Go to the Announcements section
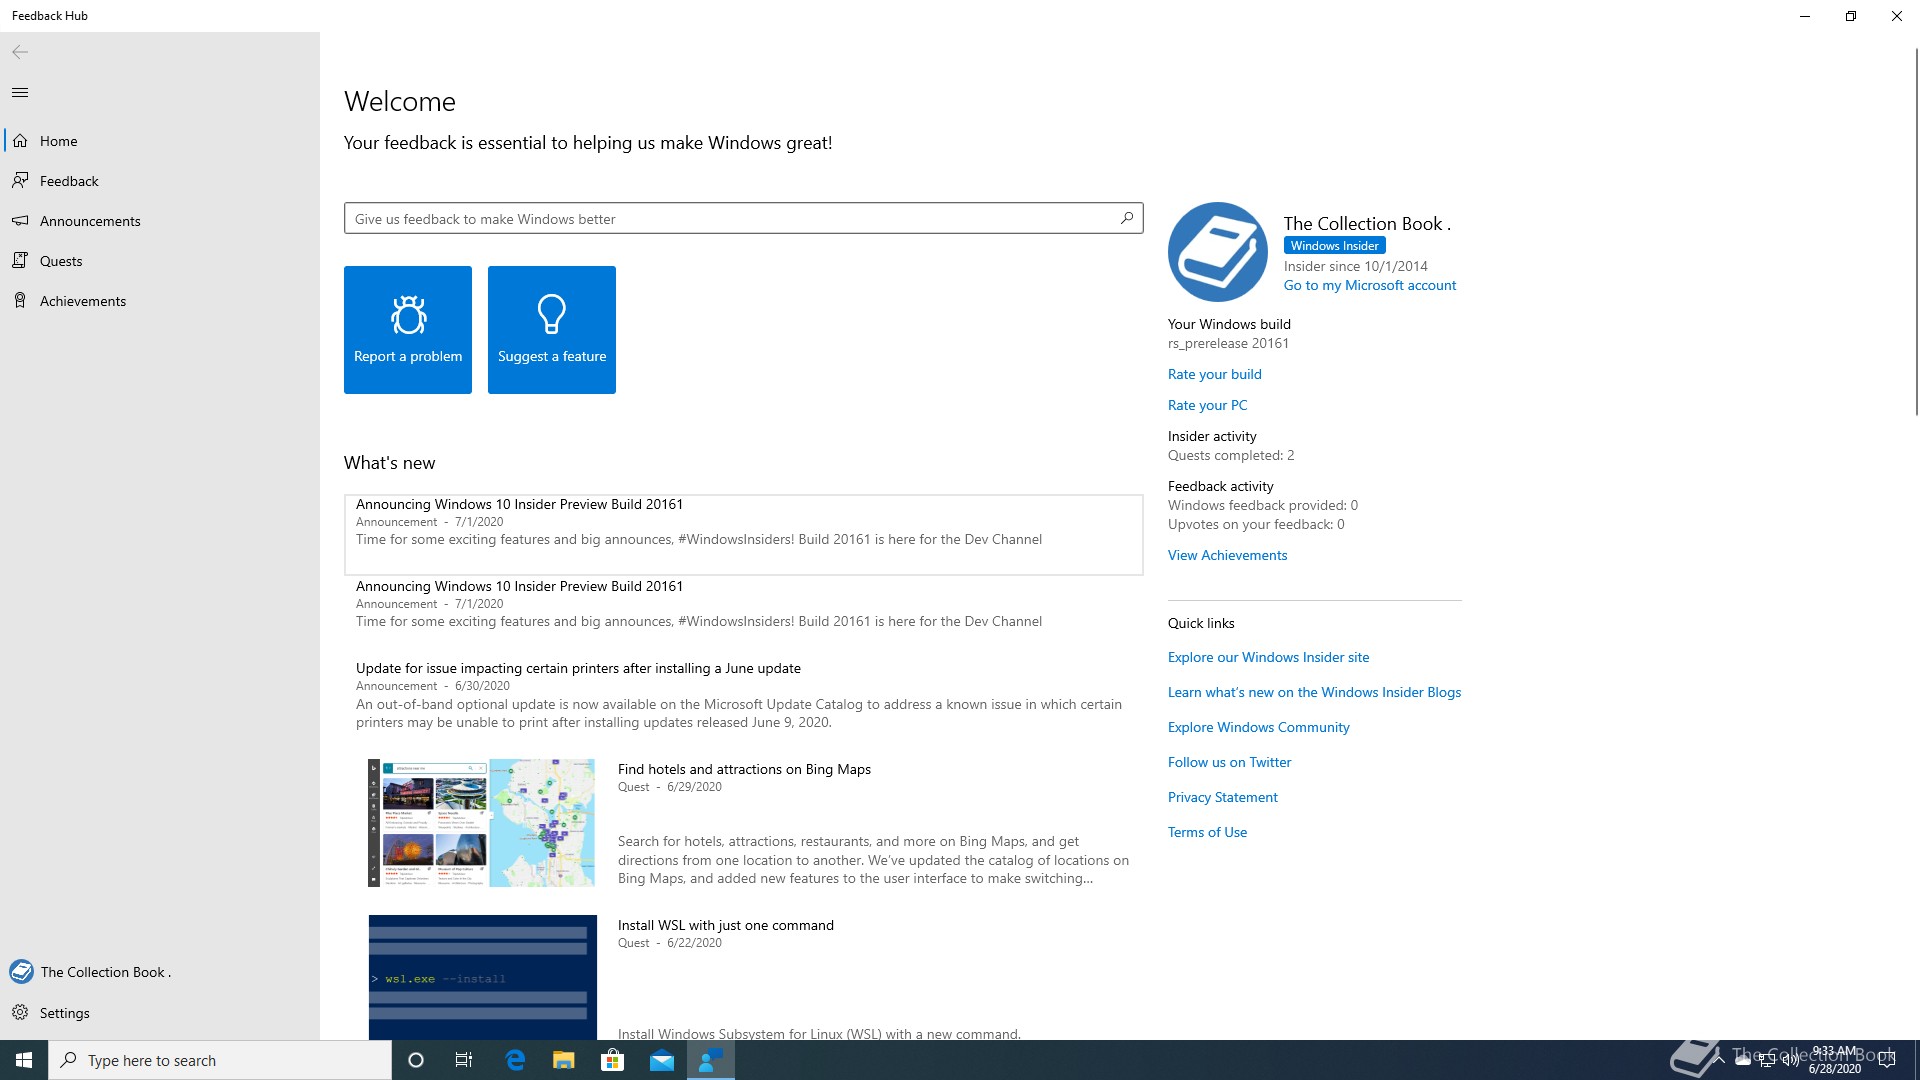The height and width of the screenshot is (1080, 1920). 160,221
